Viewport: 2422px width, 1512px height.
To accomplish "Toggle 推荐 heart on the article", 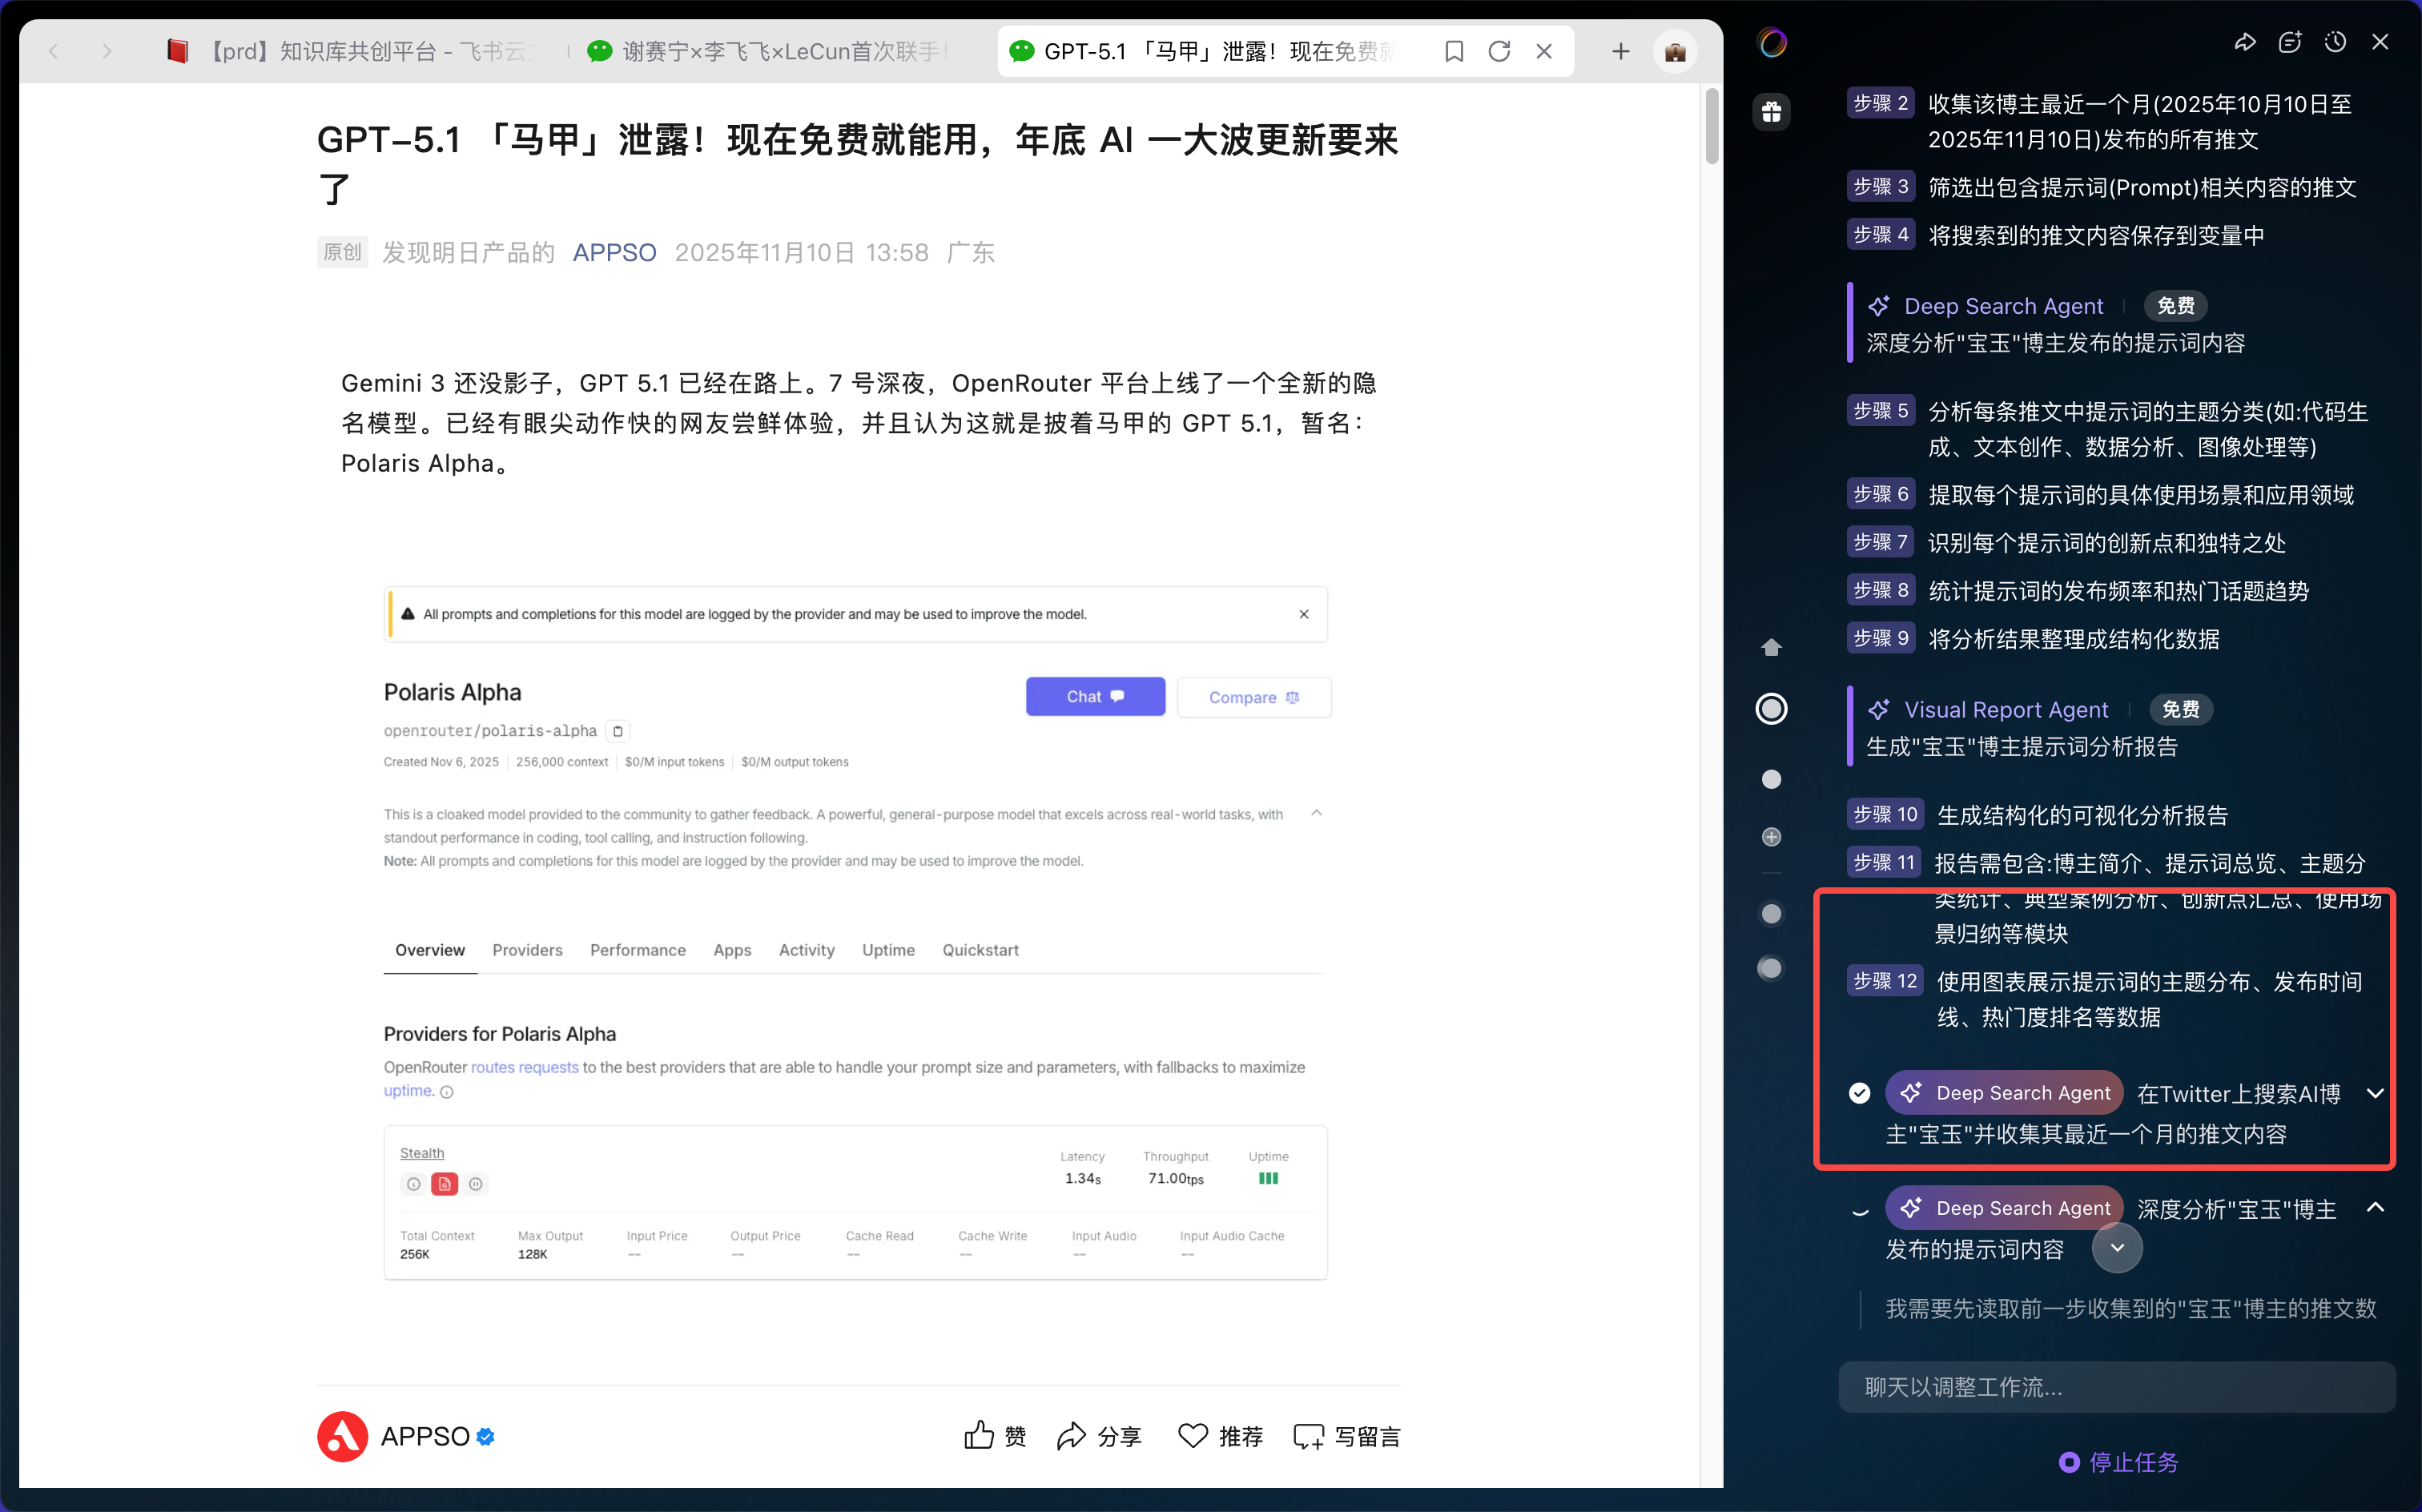I will pyautogui.click(x=1220, y=1436).
